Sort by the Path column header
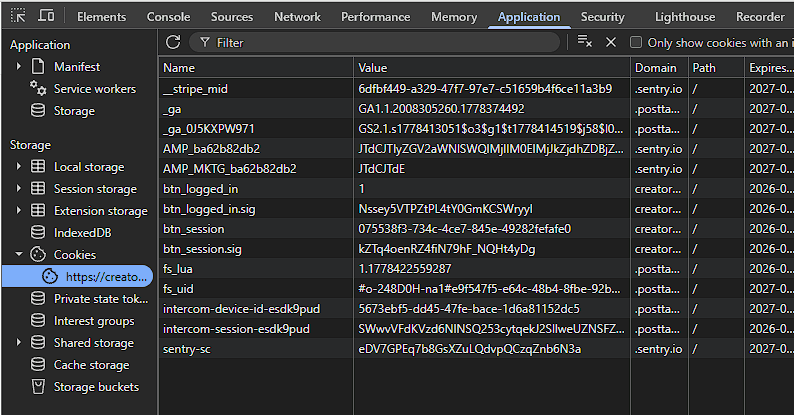Screen dimensions: 794x415 716,67
